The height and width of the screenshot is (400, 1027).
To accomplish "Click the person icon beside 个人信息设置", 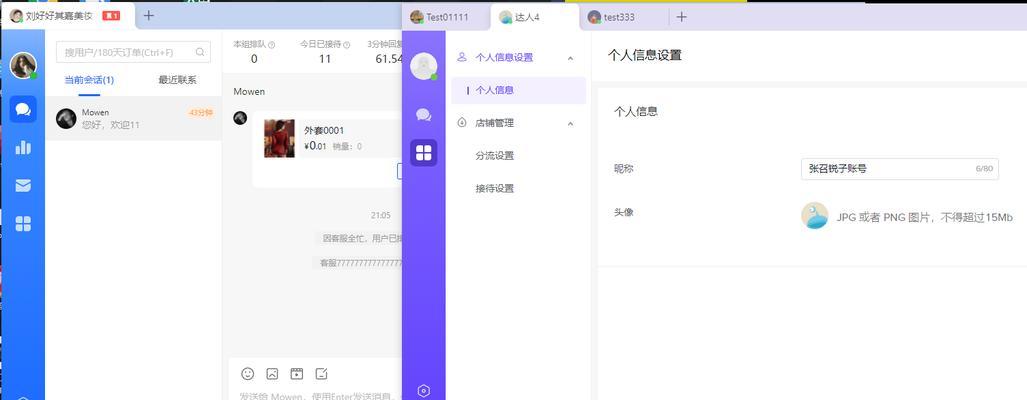I will coord(462,57).
